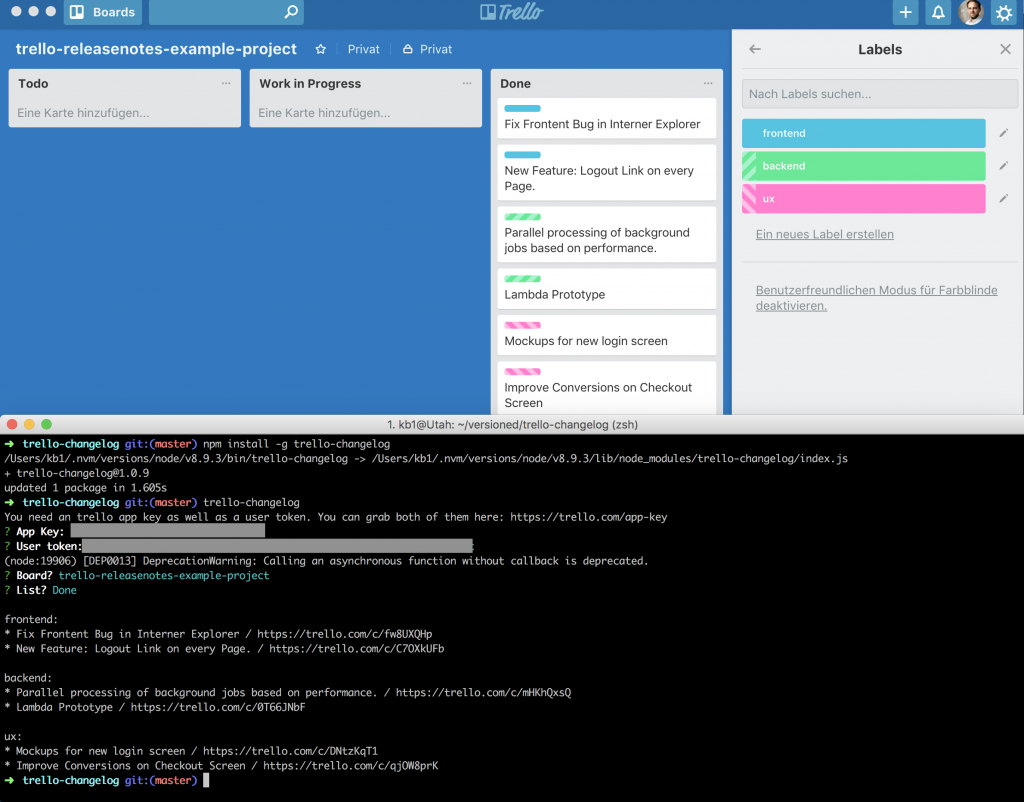
Task: Click the terminal cursor at the last prompt
Action: pos(206,780)
